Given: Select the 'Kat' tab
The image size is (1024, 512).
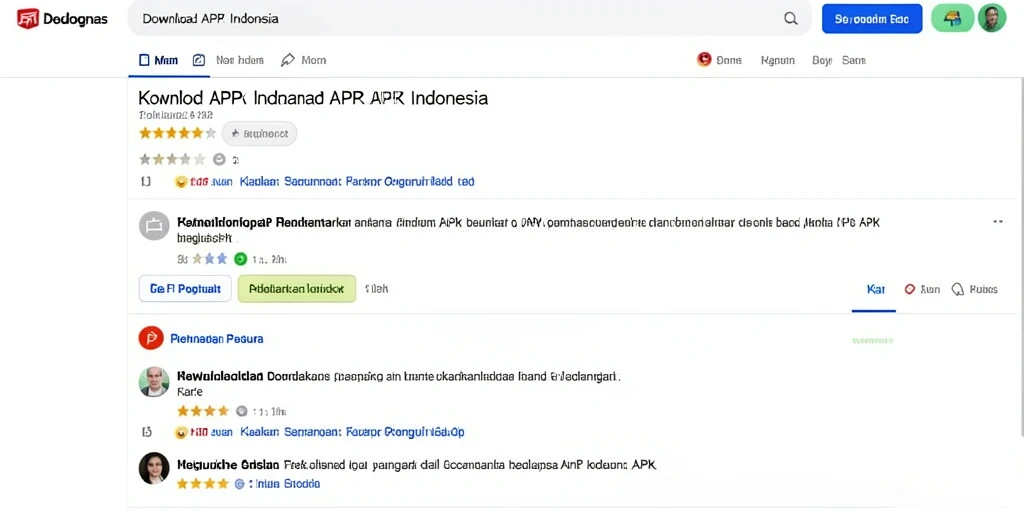Looking at the screenshot, I should 875,289.
